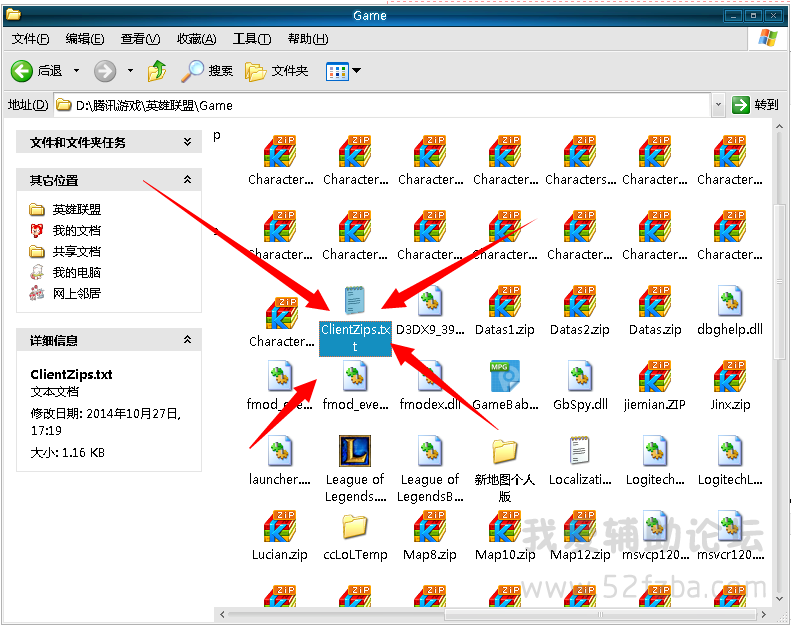Select the launcher dll file icon

(x=280, y=451)
